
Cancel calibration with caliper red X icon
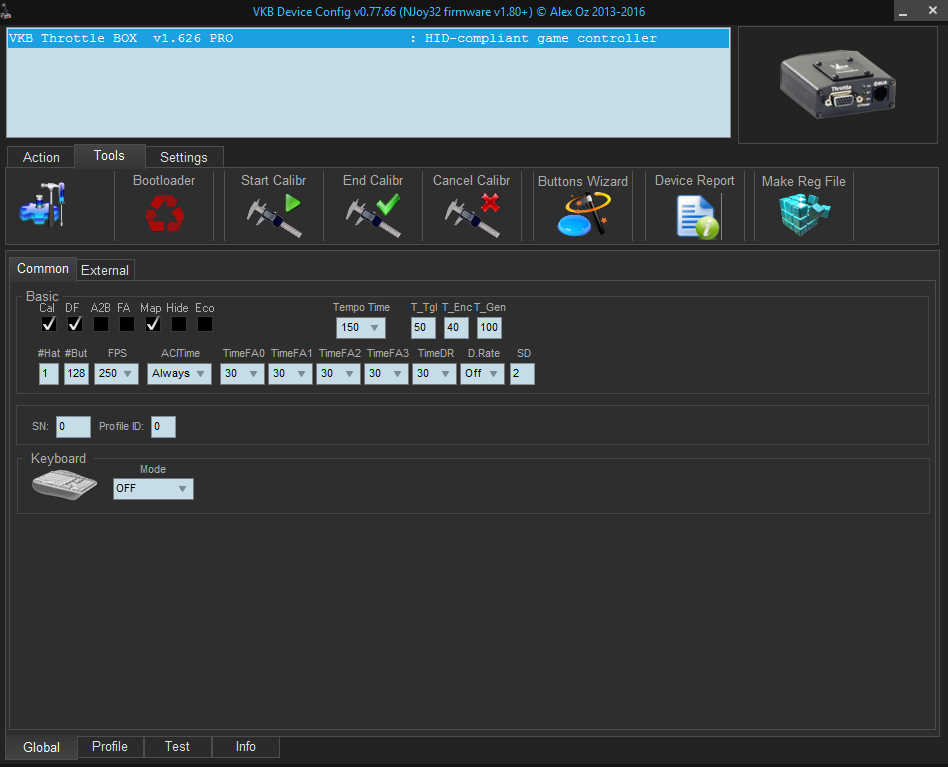coord(472,215)
